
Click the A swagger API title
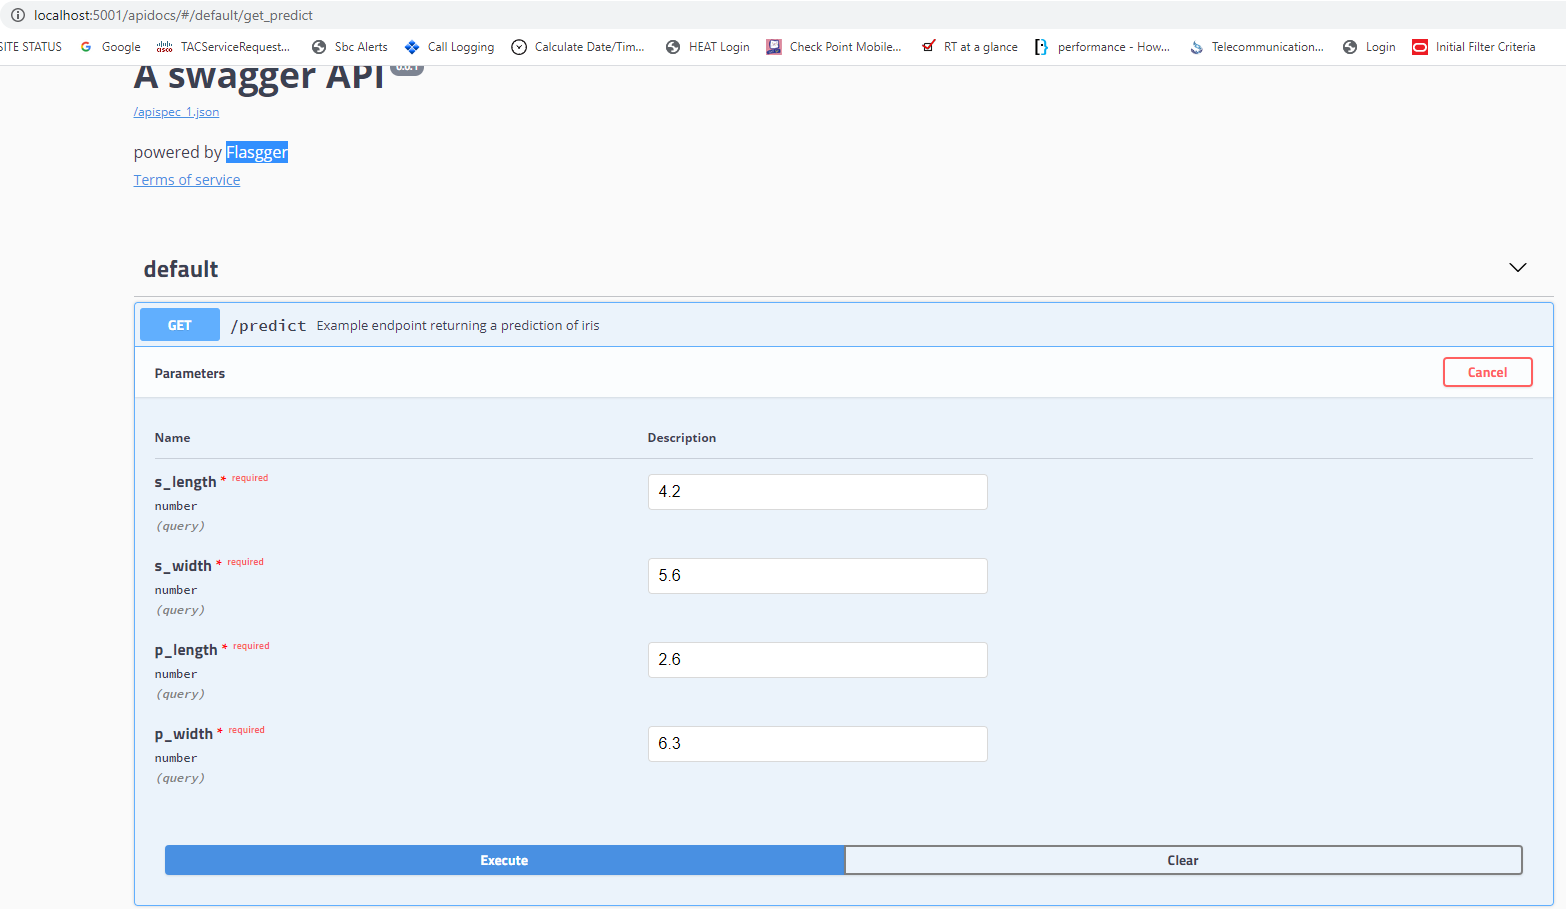pyautogui.click(x=259, y=77)
